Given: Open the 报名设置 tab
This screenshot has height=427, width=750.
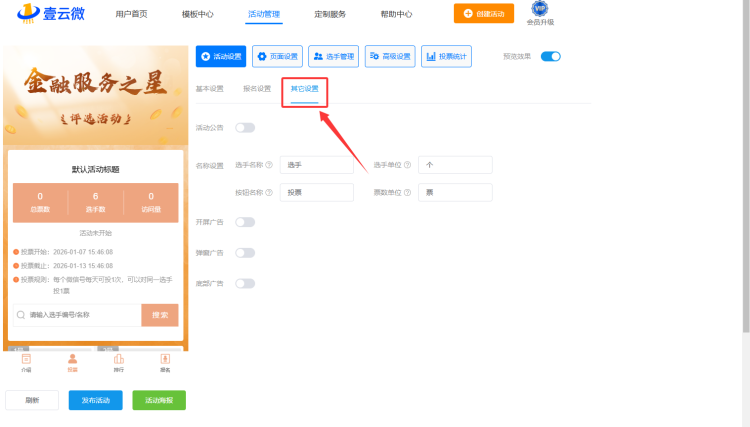Looking at the screenshot, I should coord(257,89).
